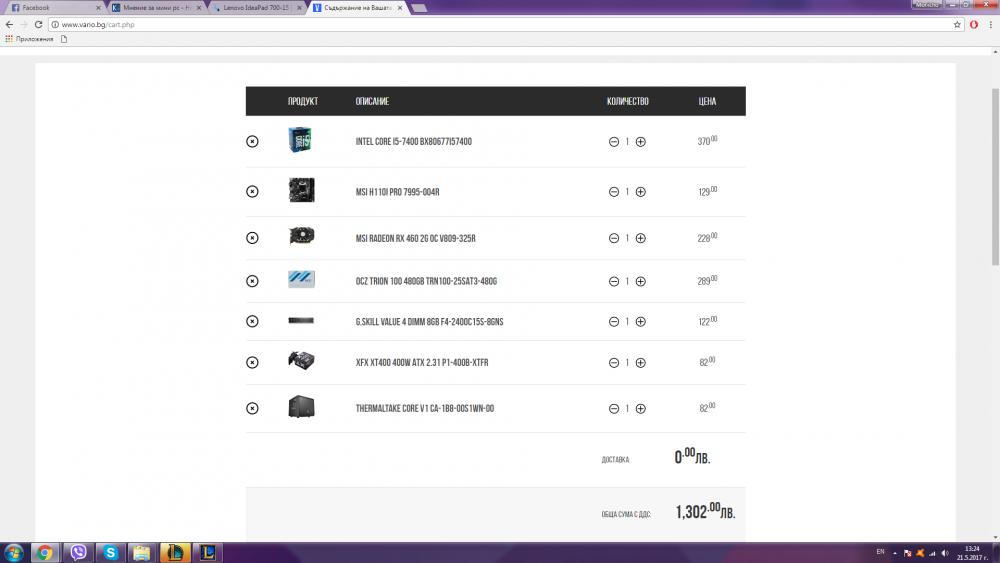Open File Explorer from the taskbar
This screenshot has width=1000, height=563.
point(142,552)
